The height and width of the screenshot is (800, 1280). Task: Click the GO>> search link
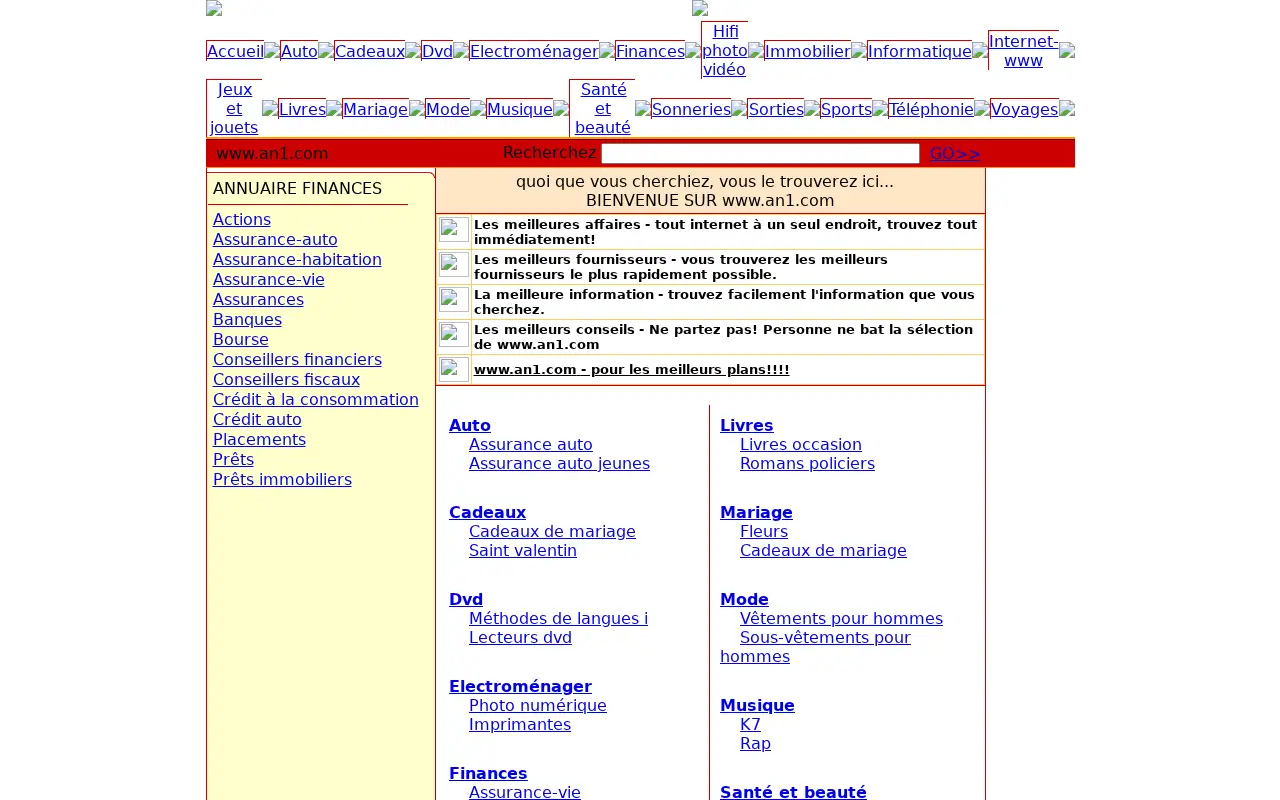[955, 153]
